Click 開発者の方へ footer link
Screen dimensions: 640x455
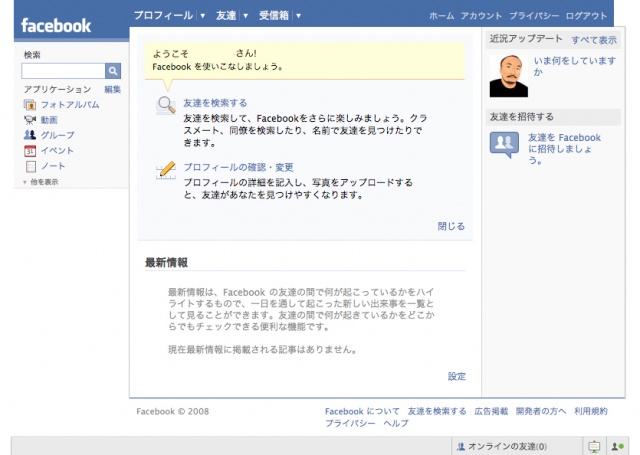(x=541, y=411)
